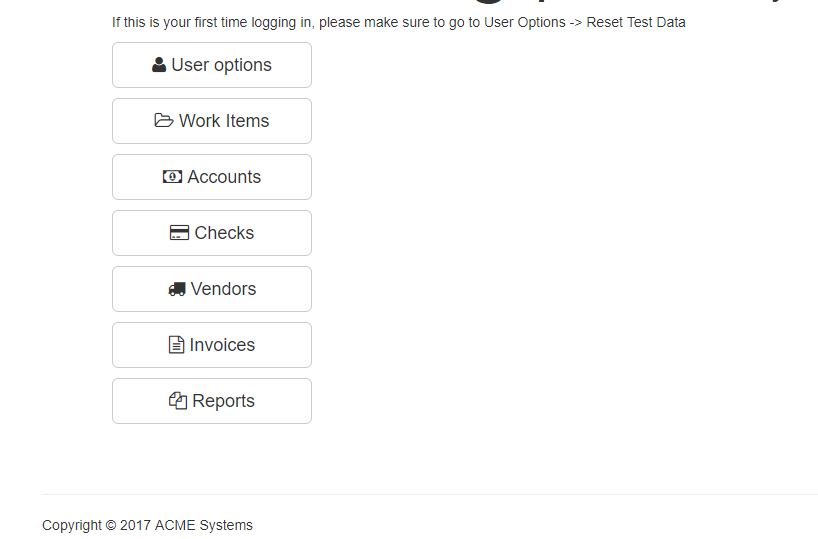
Task: Click 'User Options' mention in the notice text
Action: [x=525, y=22]
